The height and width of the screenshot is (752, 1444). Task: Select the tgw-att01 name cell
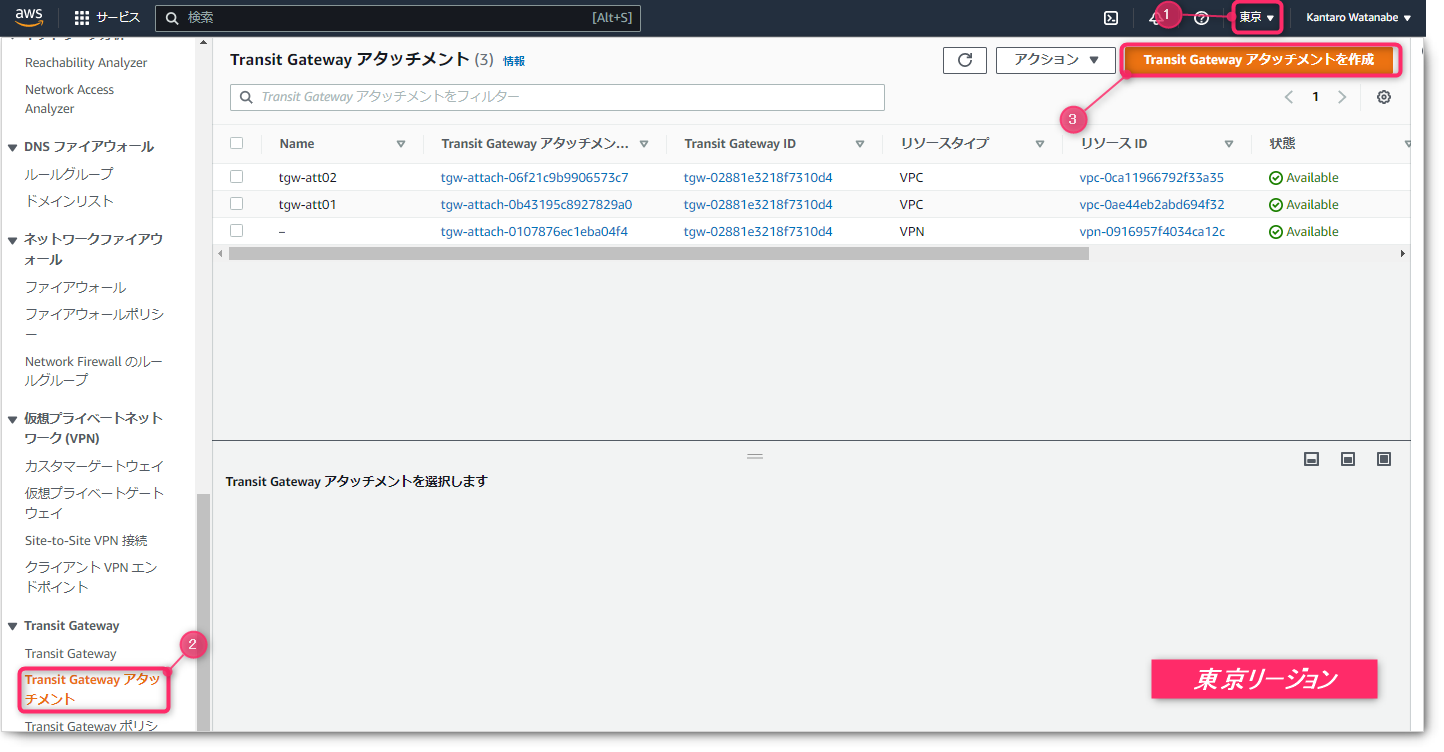[308, 205]
